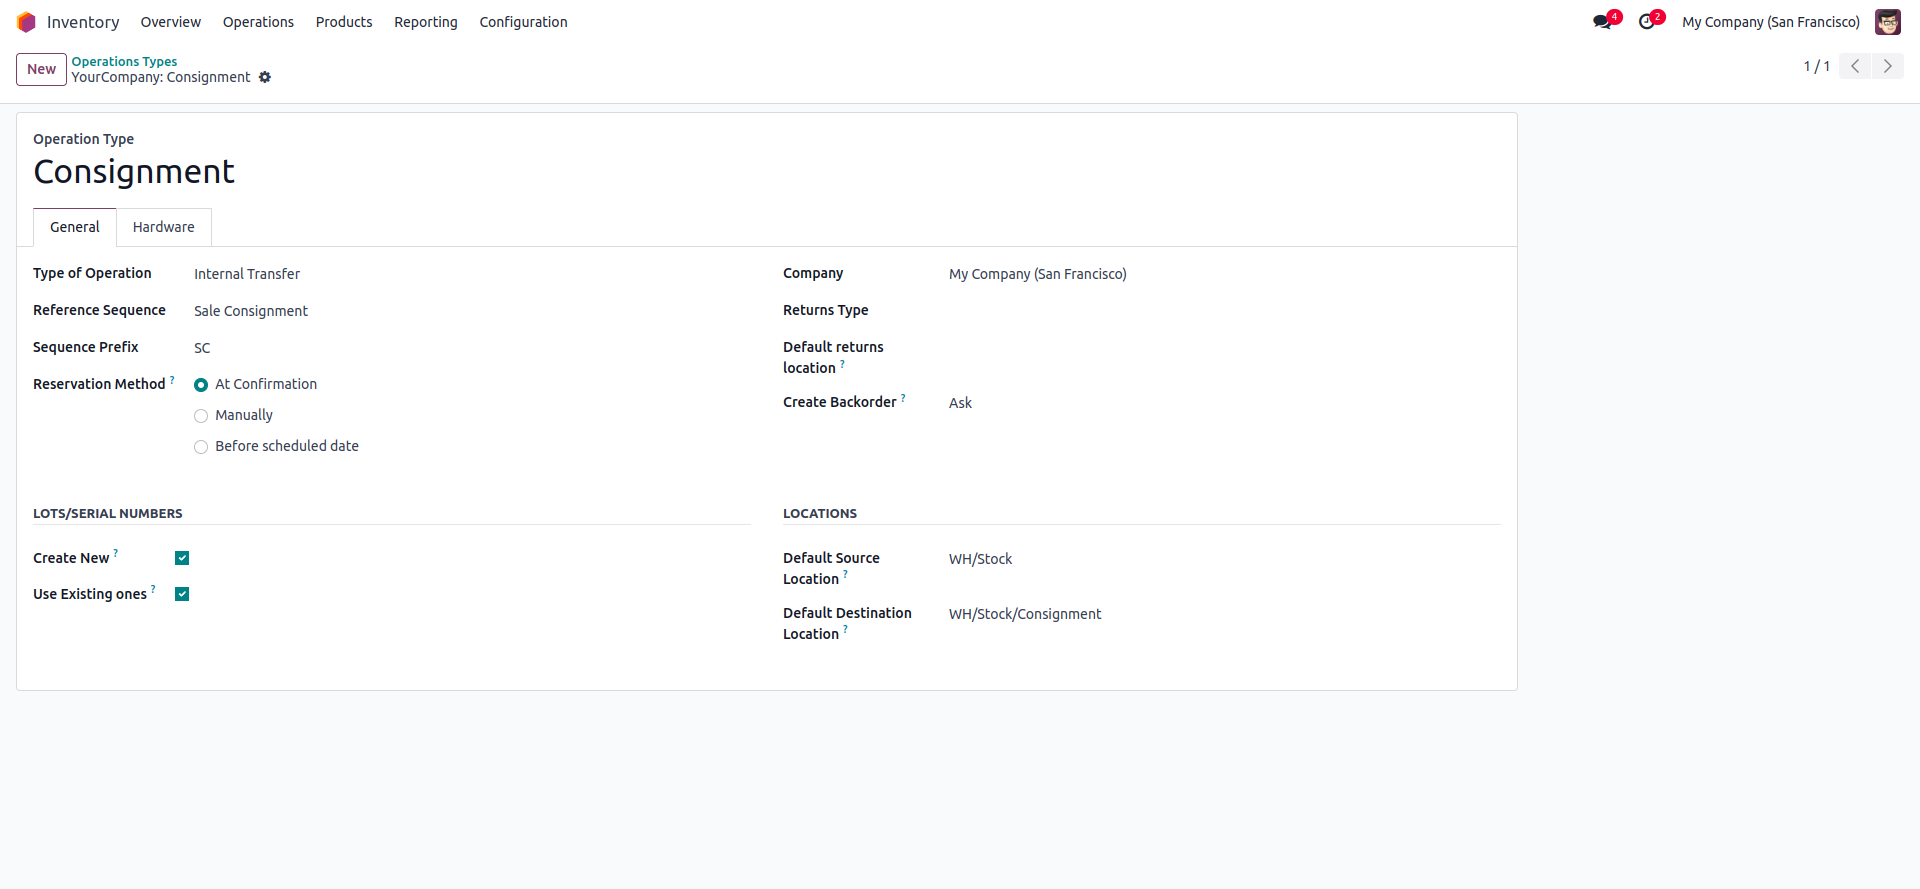The height and width of the screenshot is (889, 1920).
Task: Uncheck the Create New lots checkbox
Action: coord(182,558)
